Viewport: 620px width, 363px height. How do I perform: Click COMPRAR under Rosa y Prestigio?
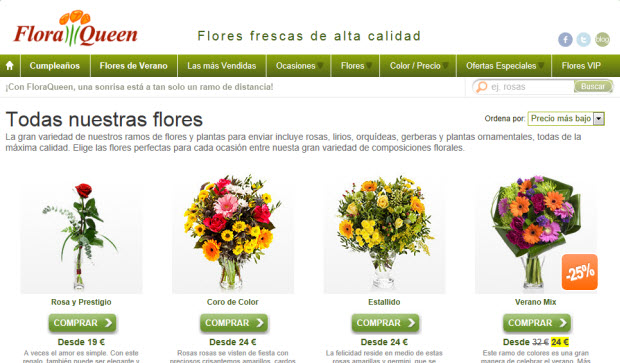82,323
